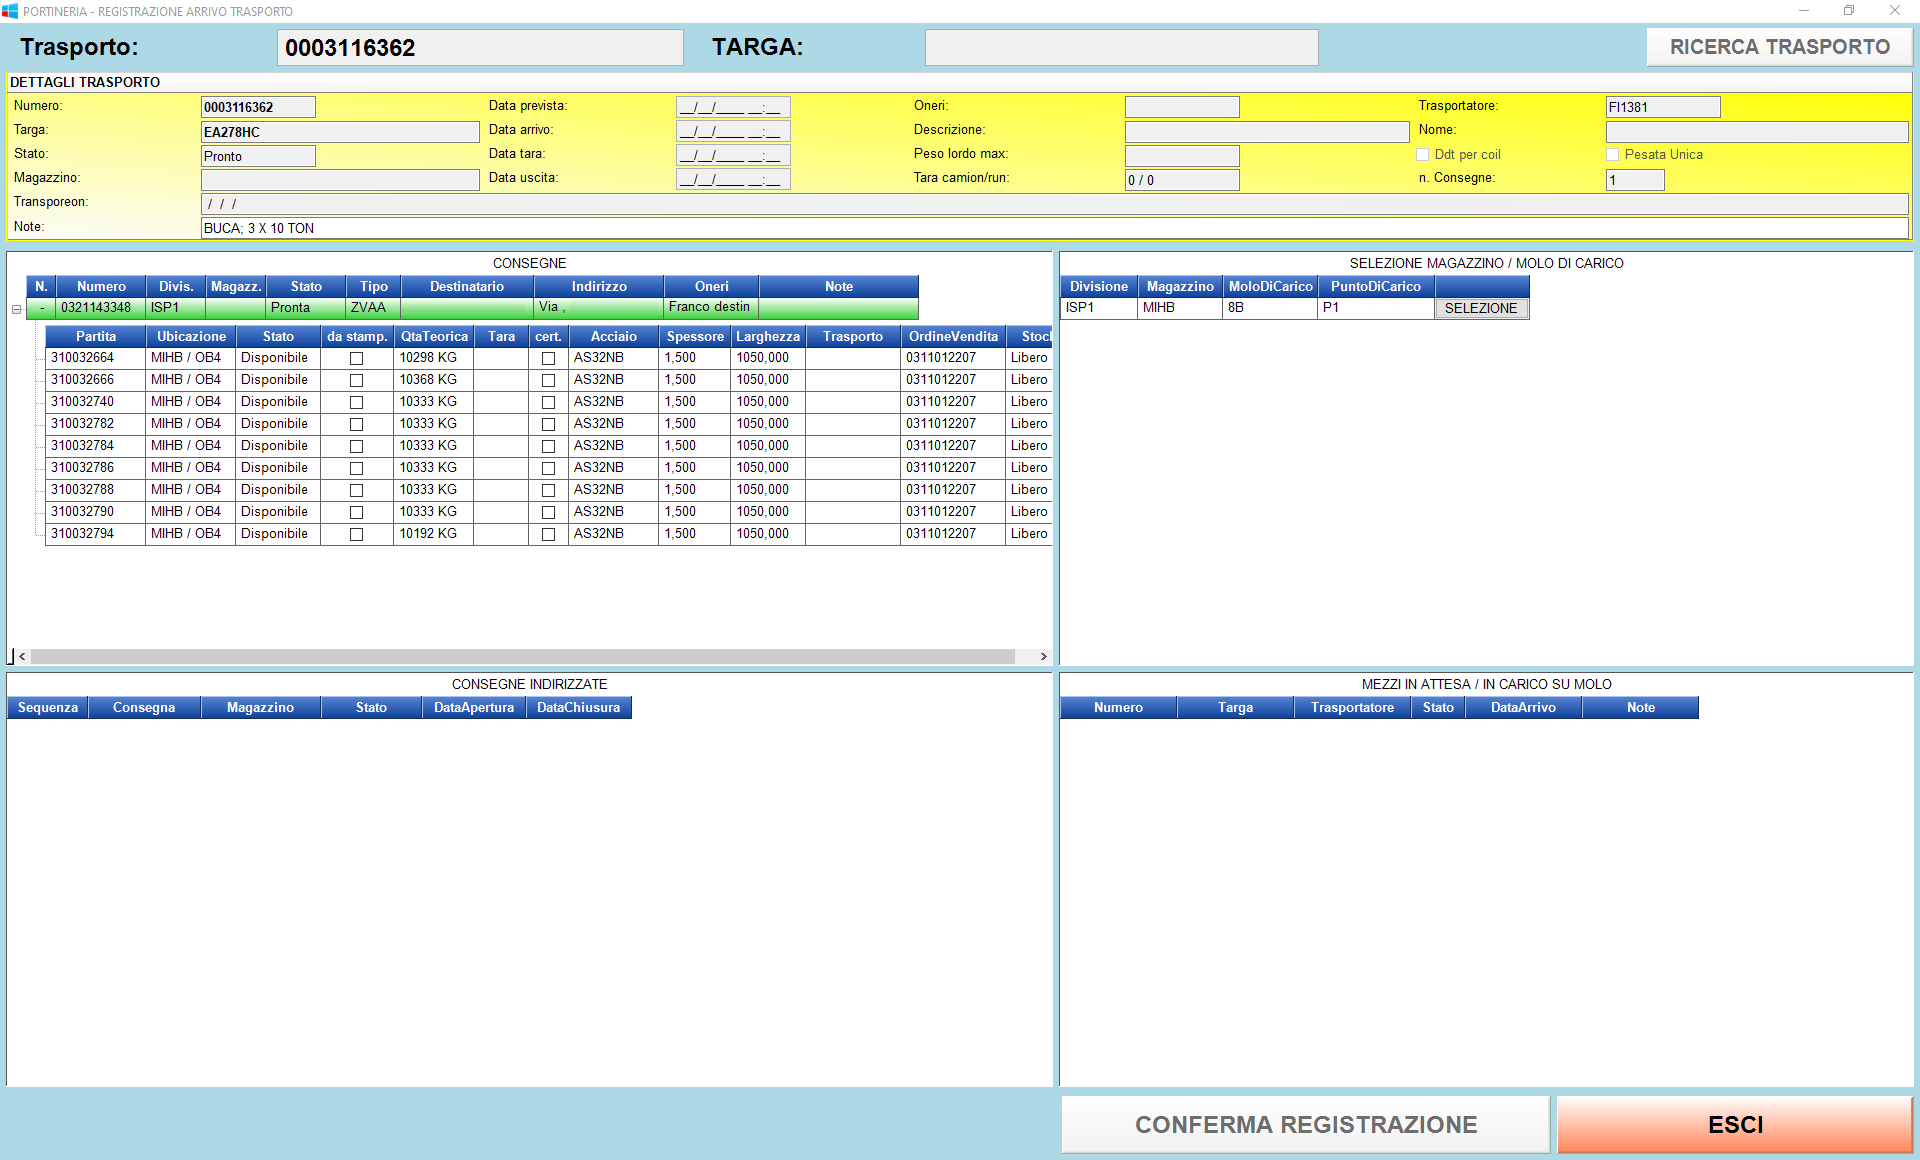The image size is (1920, 1160).
Task: Click the Peso lordo max field
Action: coord(1182,156)
